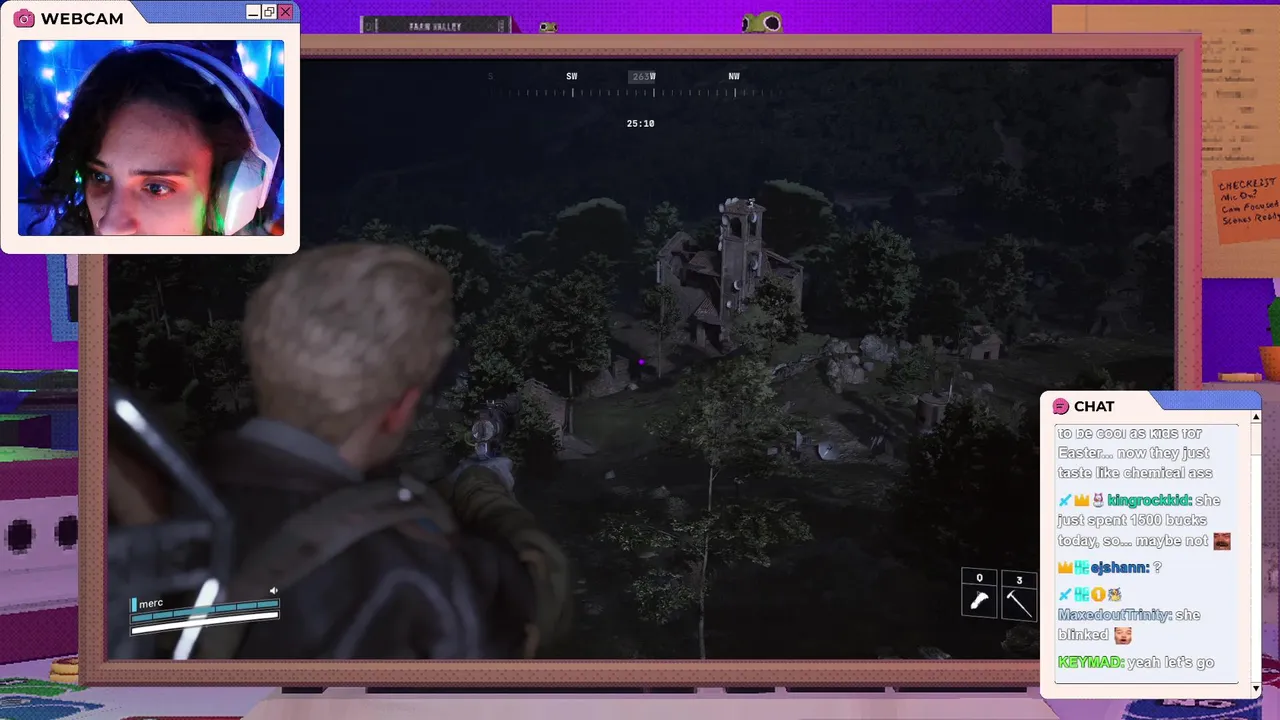Click the NW compass marker

pyautogui.click(x=734, y=76)
